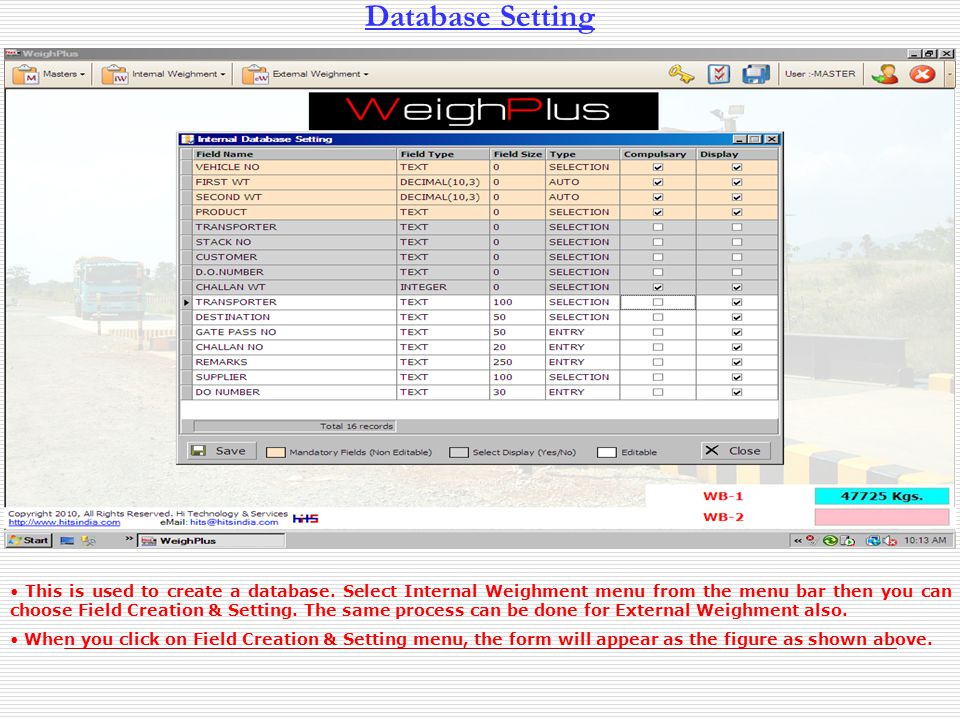Screen dimensions: 960x720
Task: Click the User :-MASTER label
Action: click(x=820, y=74)
